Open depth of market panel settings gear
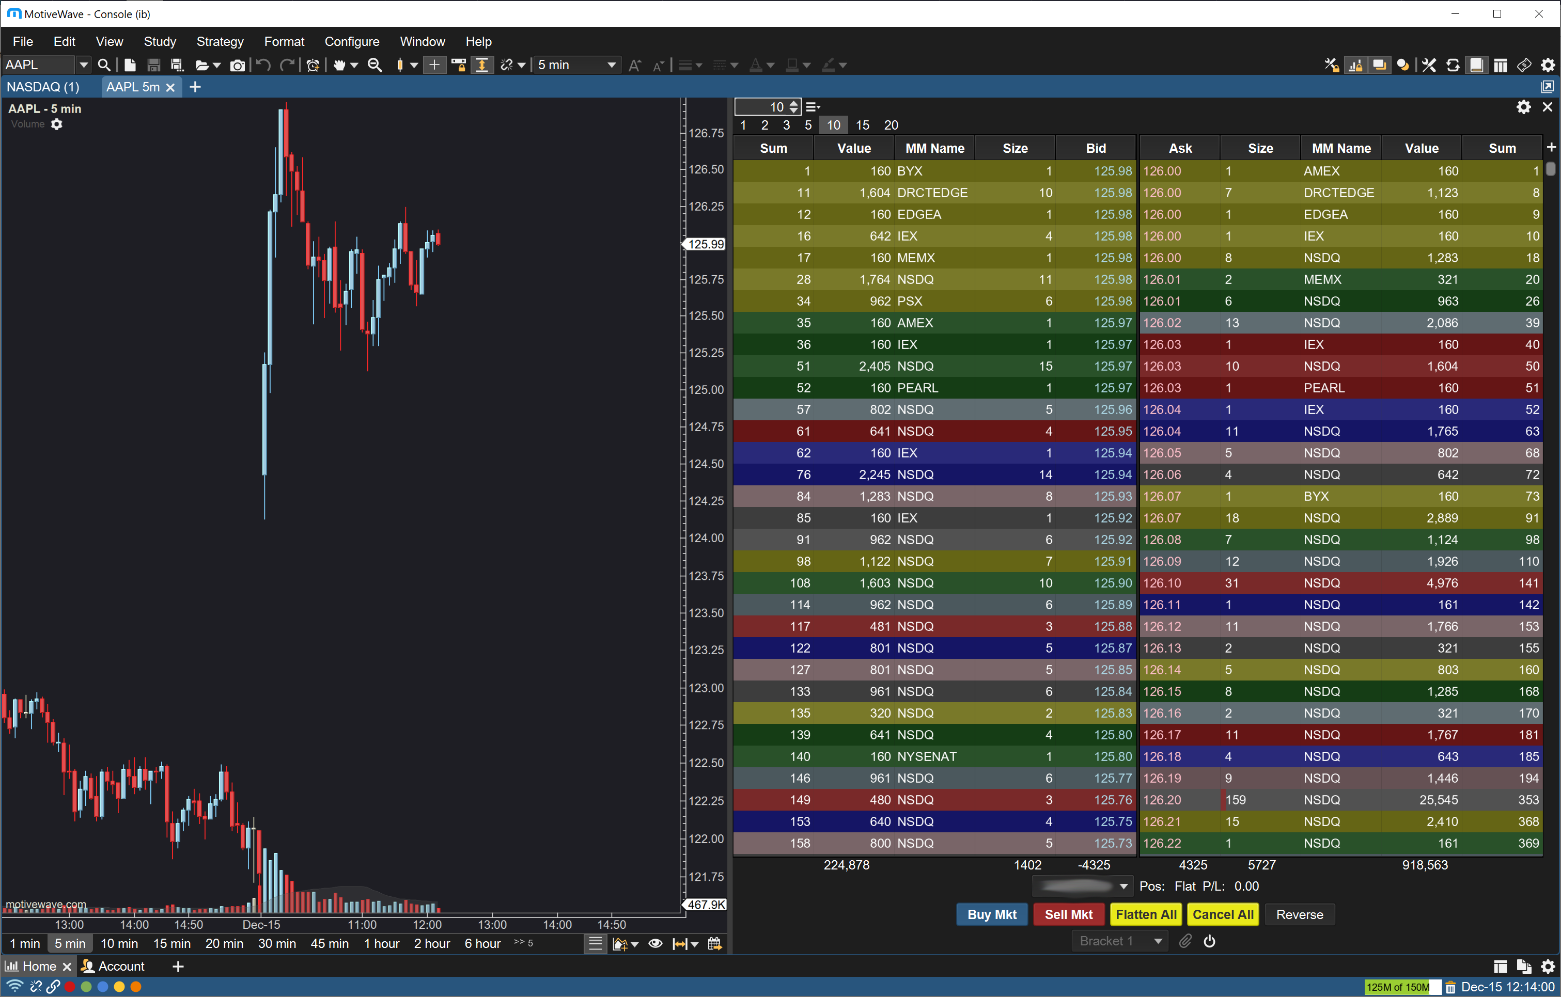The height and width of the screenshot is (997, 1561). [x=1523, y=107]
